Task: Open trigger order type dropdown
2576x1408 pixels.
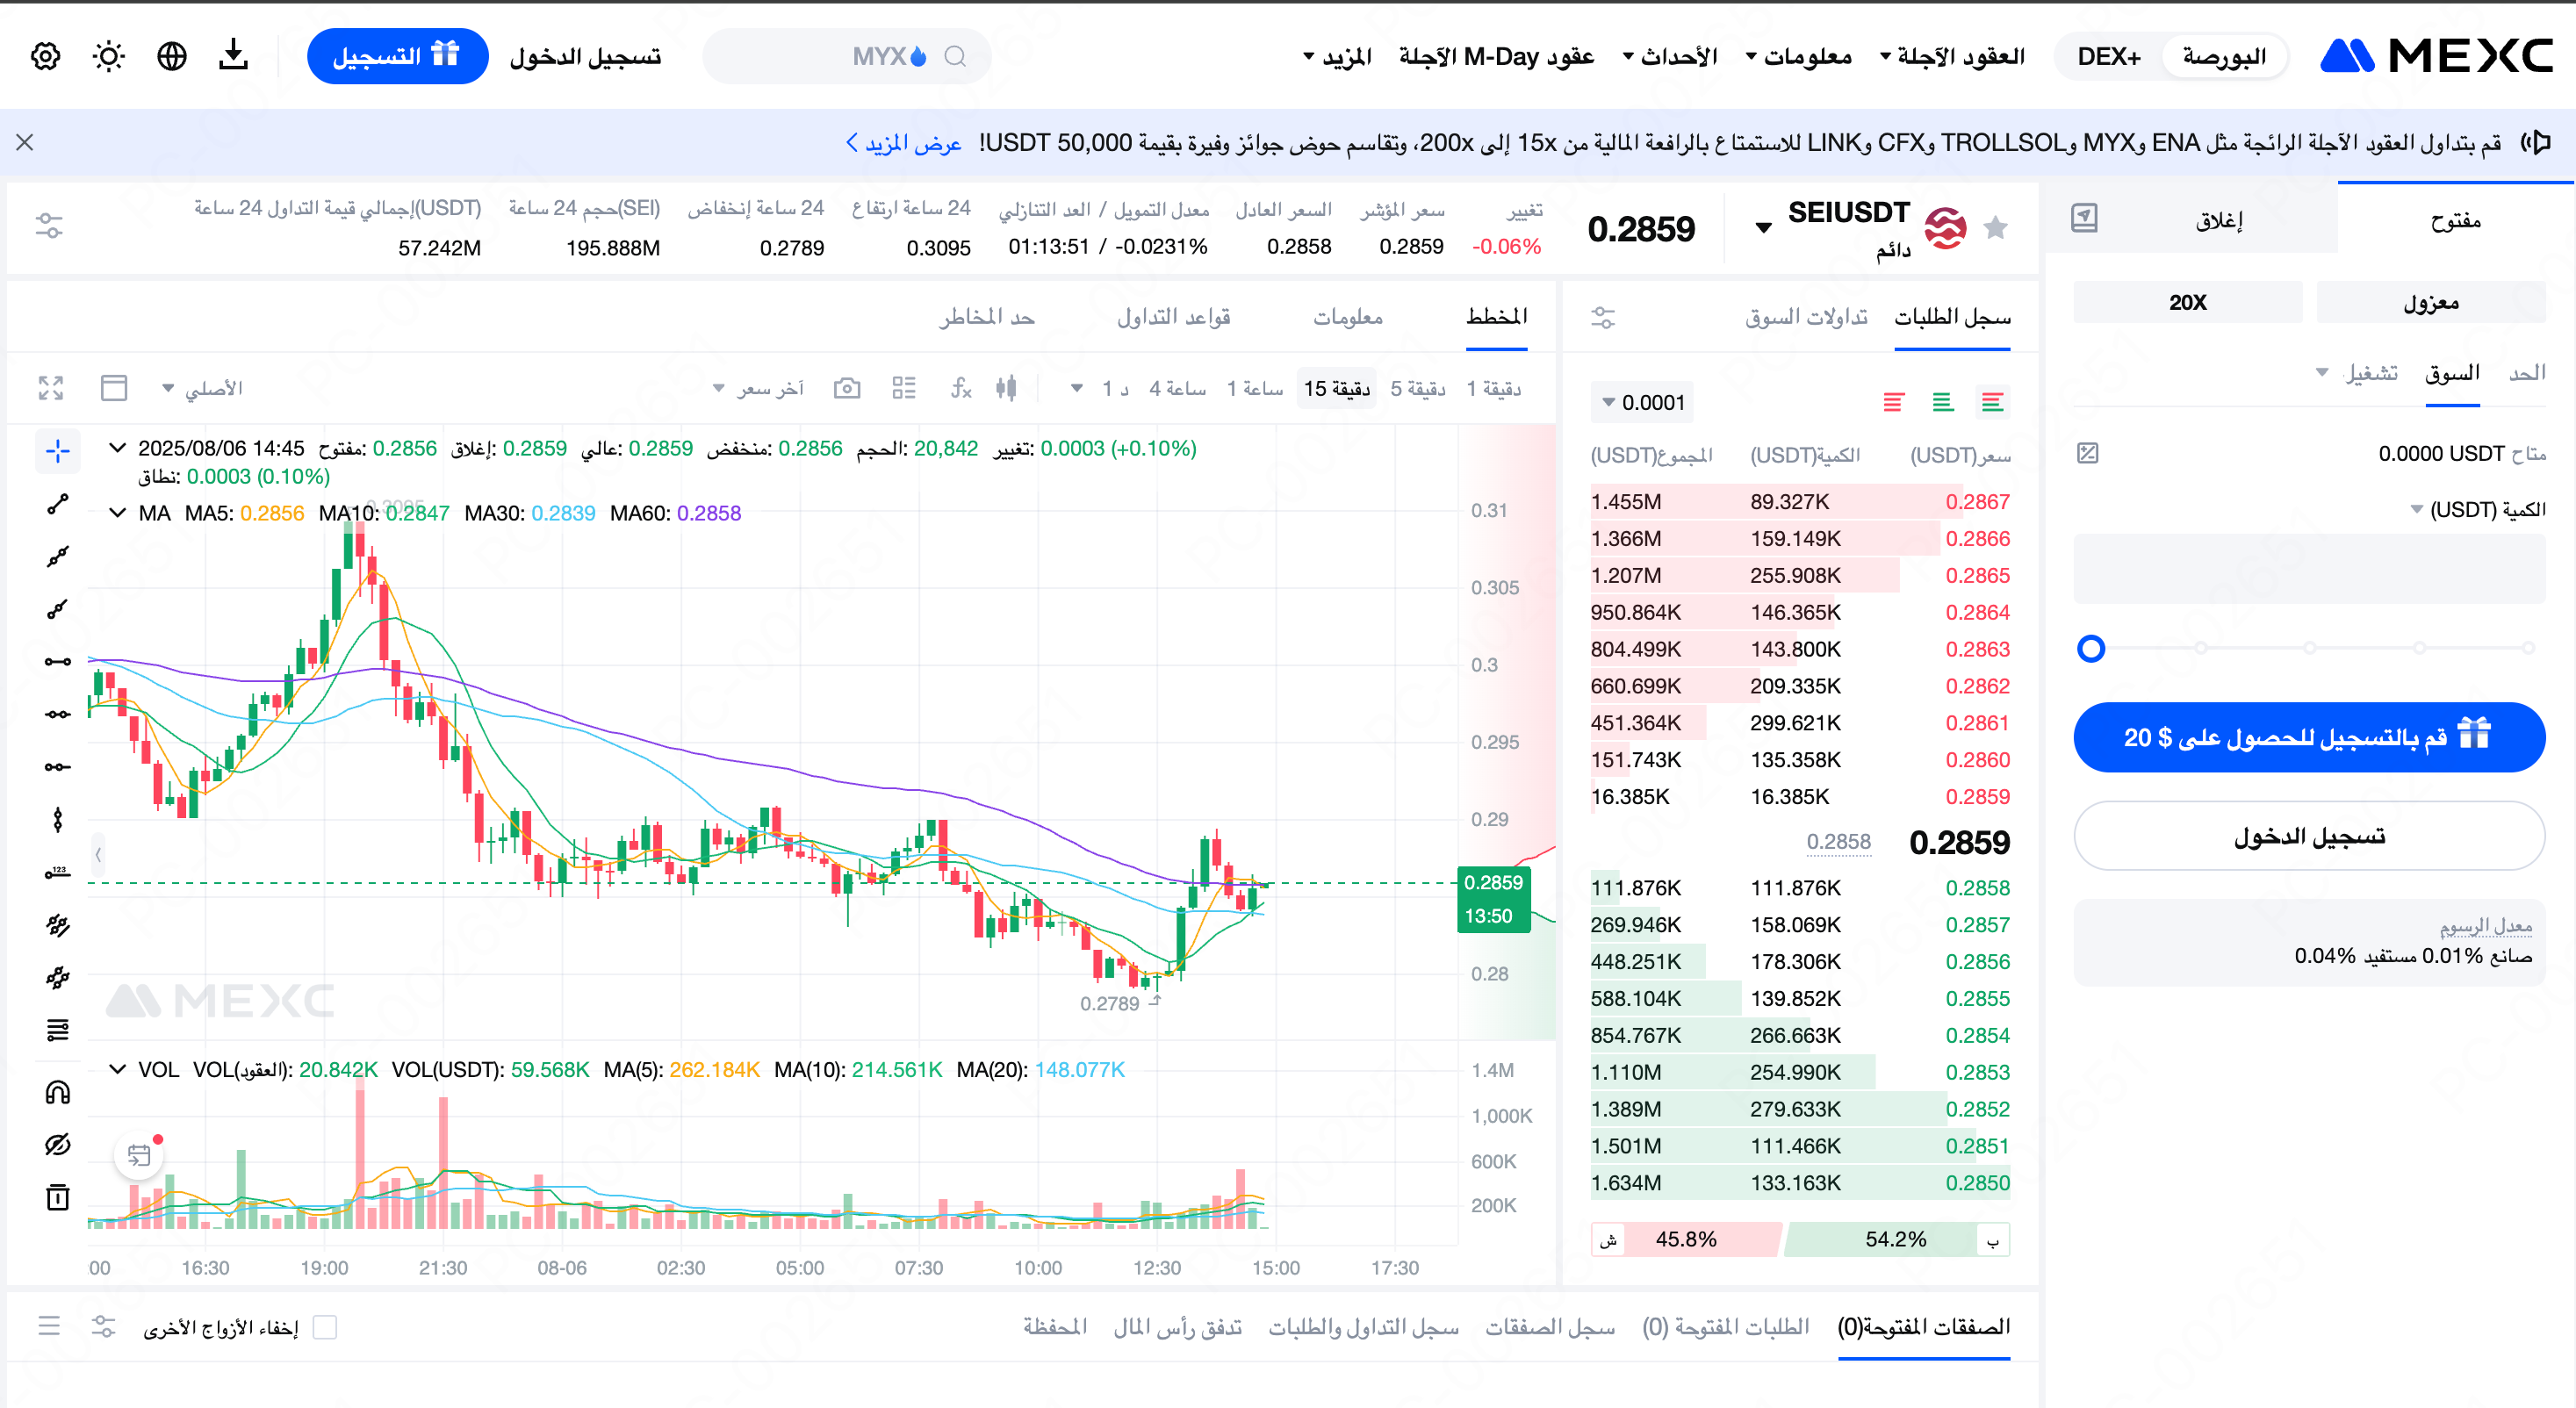Action: tap(2357, 373)
